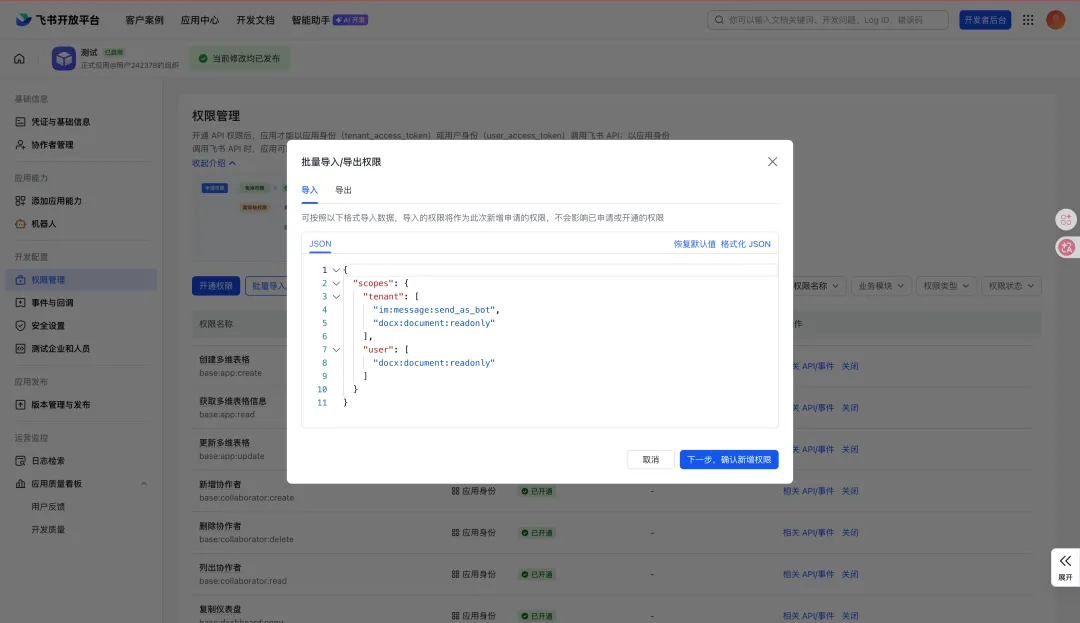This screenshot has width=1080, height=623.
Task: Open the apps grid icon in the header
Action: [1028, 20]
